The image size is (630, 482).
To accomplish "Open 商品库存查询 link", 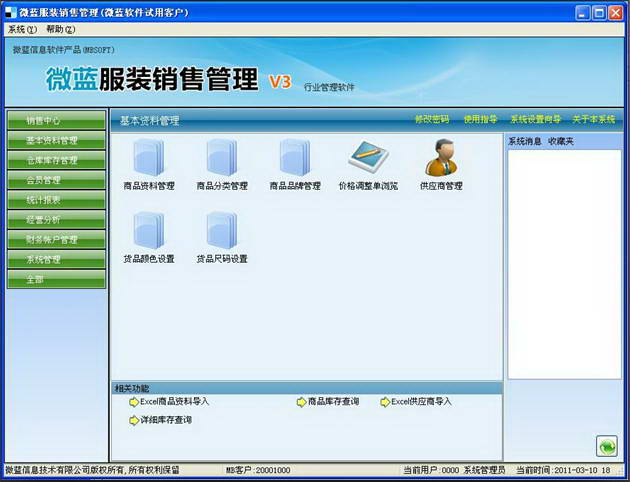I will point(333,401).
